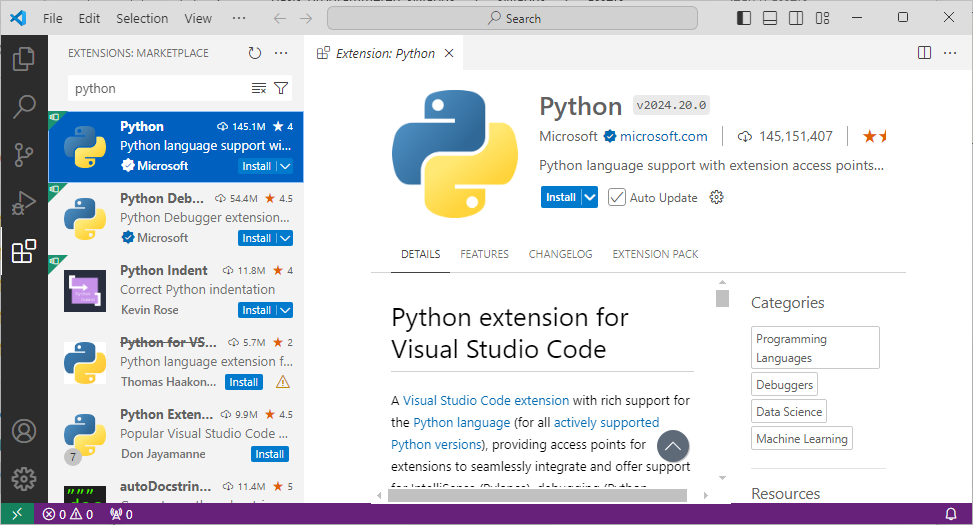The height and width of the screenshot is (525, 973).
Task: Switch to the CHANGELOG tab
Action: pyautogui.click(x=560, y=254)
